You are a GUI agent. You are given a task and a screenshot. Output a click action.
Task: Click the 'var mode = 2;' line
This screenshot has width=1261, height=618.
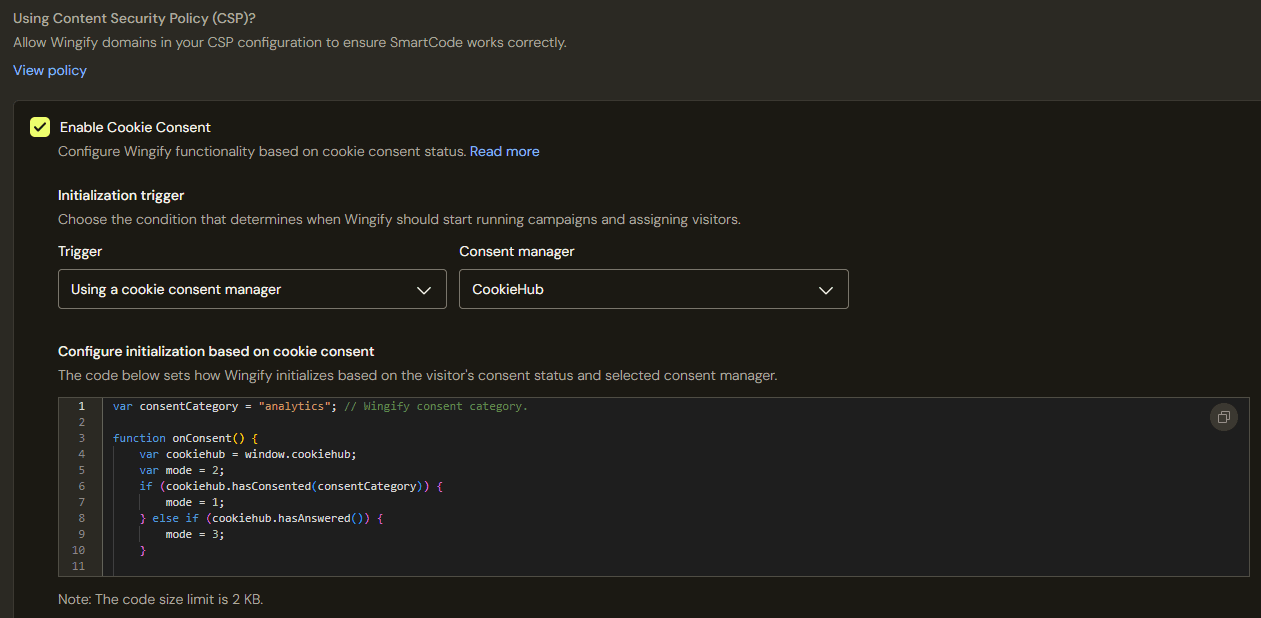(182, 470)
